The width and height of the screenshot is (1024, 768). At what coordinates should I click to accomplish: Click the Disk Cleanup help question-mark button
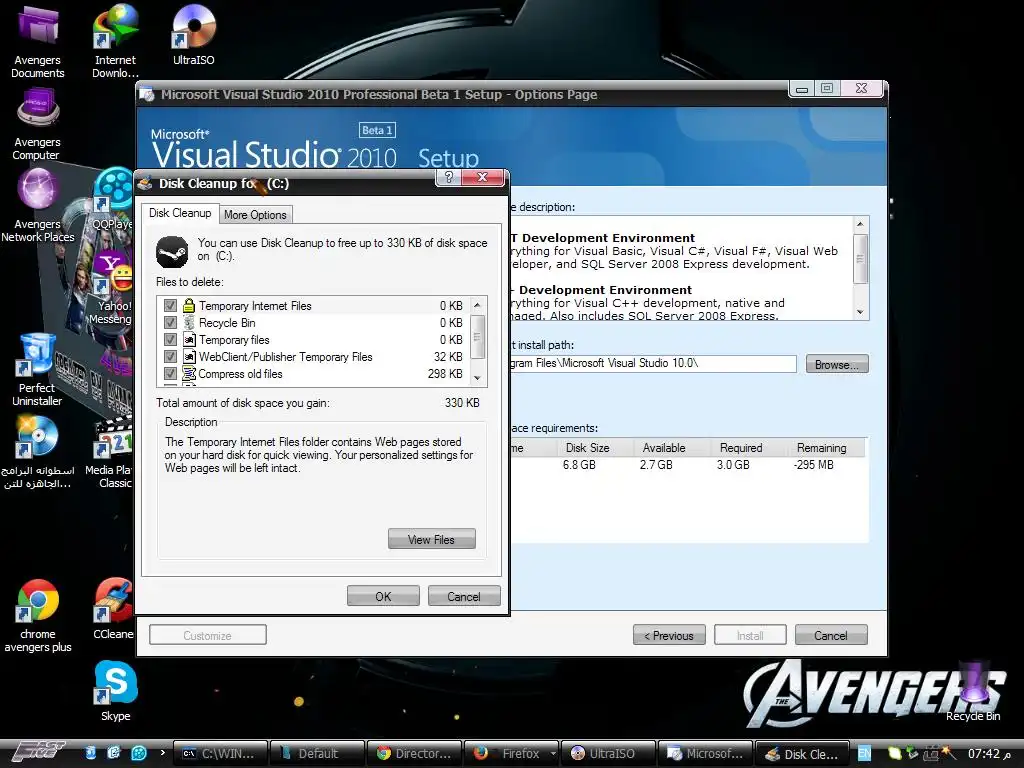(x=449, y=177)
